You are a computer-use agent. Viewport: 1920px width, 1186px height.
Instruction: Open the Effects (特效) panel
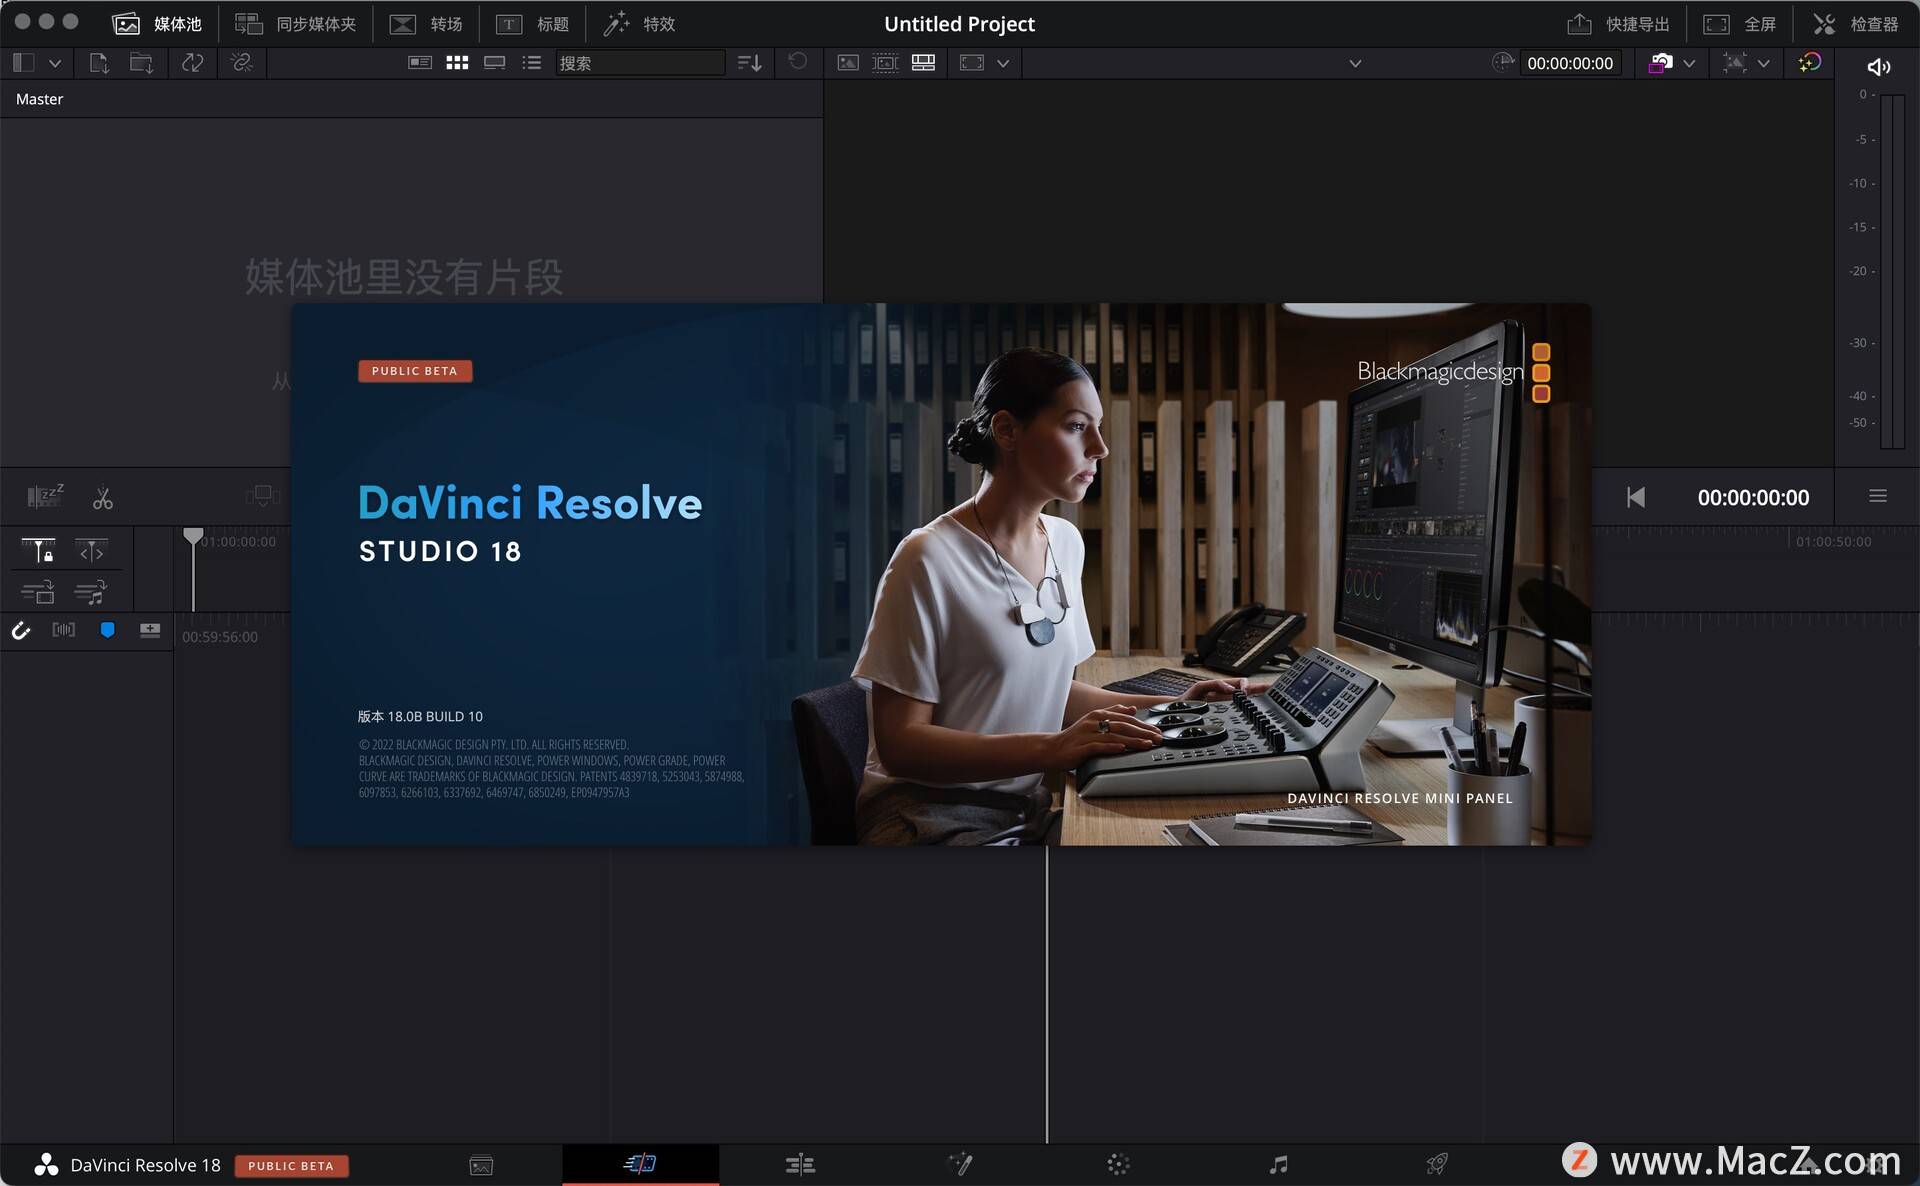[x=639, y=23]
